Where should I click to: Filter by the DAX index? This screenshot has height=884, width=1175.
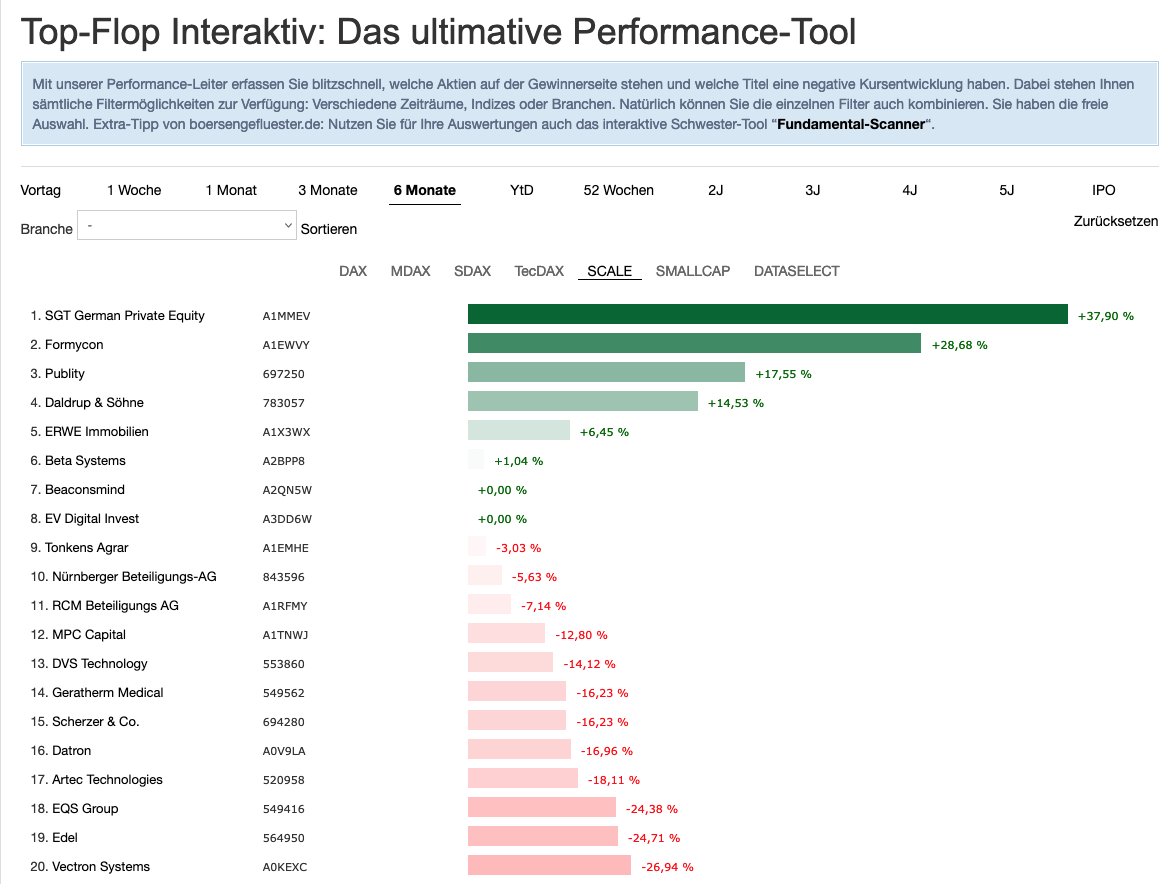(x=353, y=271)
